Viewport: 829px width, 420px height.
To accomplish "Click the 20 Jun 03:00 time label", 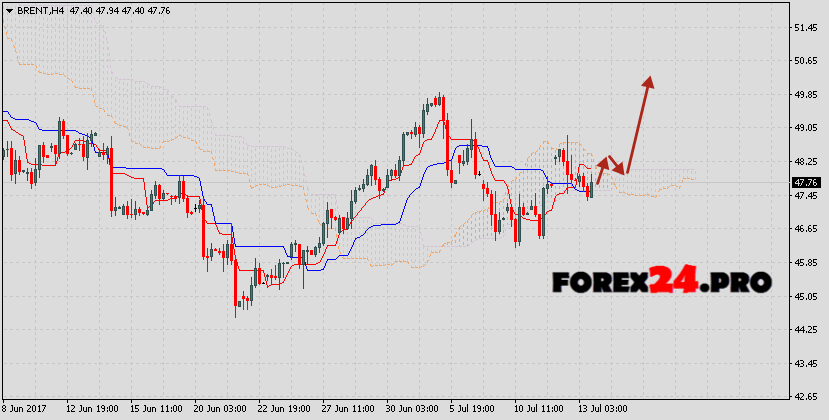I will tap(220, 410).
